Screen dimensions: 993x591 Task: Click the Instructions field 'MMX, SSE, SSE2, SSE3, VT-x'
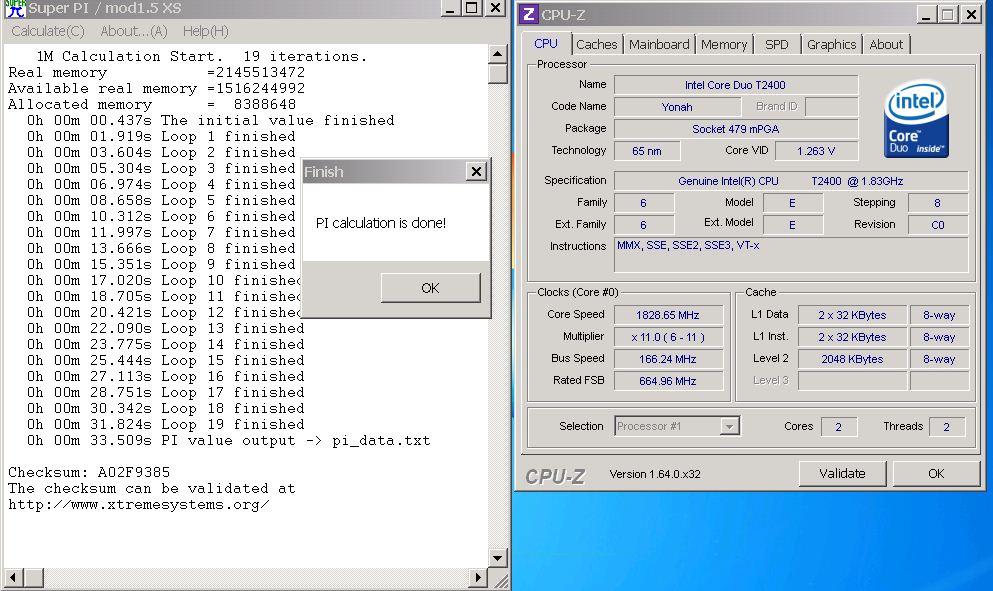(791, 255)
